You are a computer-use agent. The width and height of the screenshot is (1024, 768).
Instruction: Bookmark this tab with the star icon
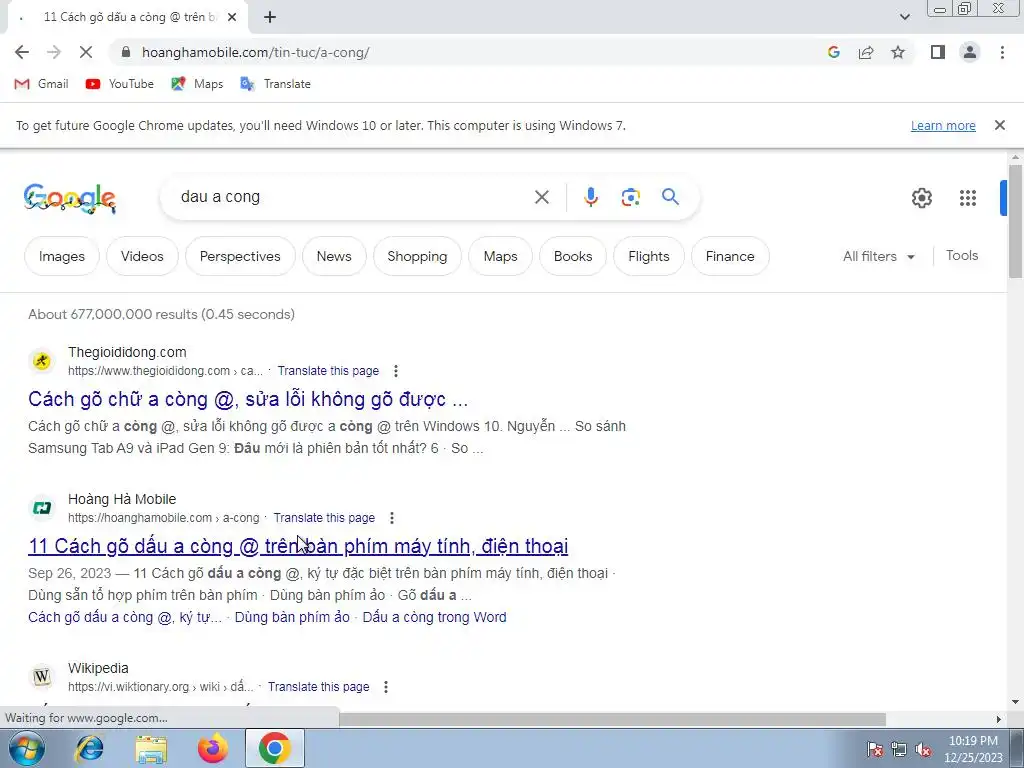[x=898, y=52]
